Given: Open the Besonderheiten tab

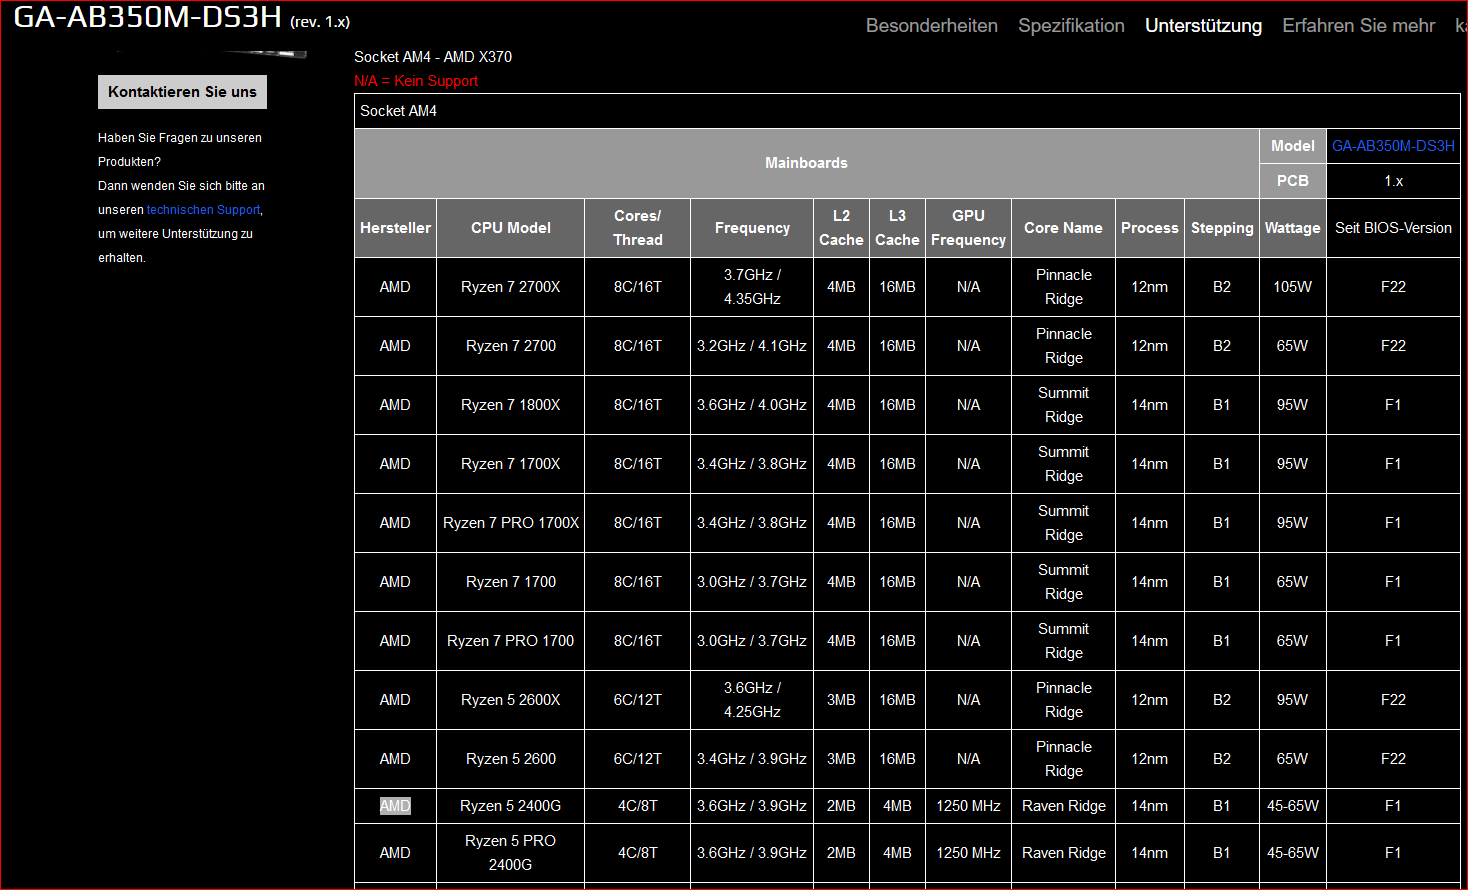Looking at the screenshot, I should click(x=931, y=26).
